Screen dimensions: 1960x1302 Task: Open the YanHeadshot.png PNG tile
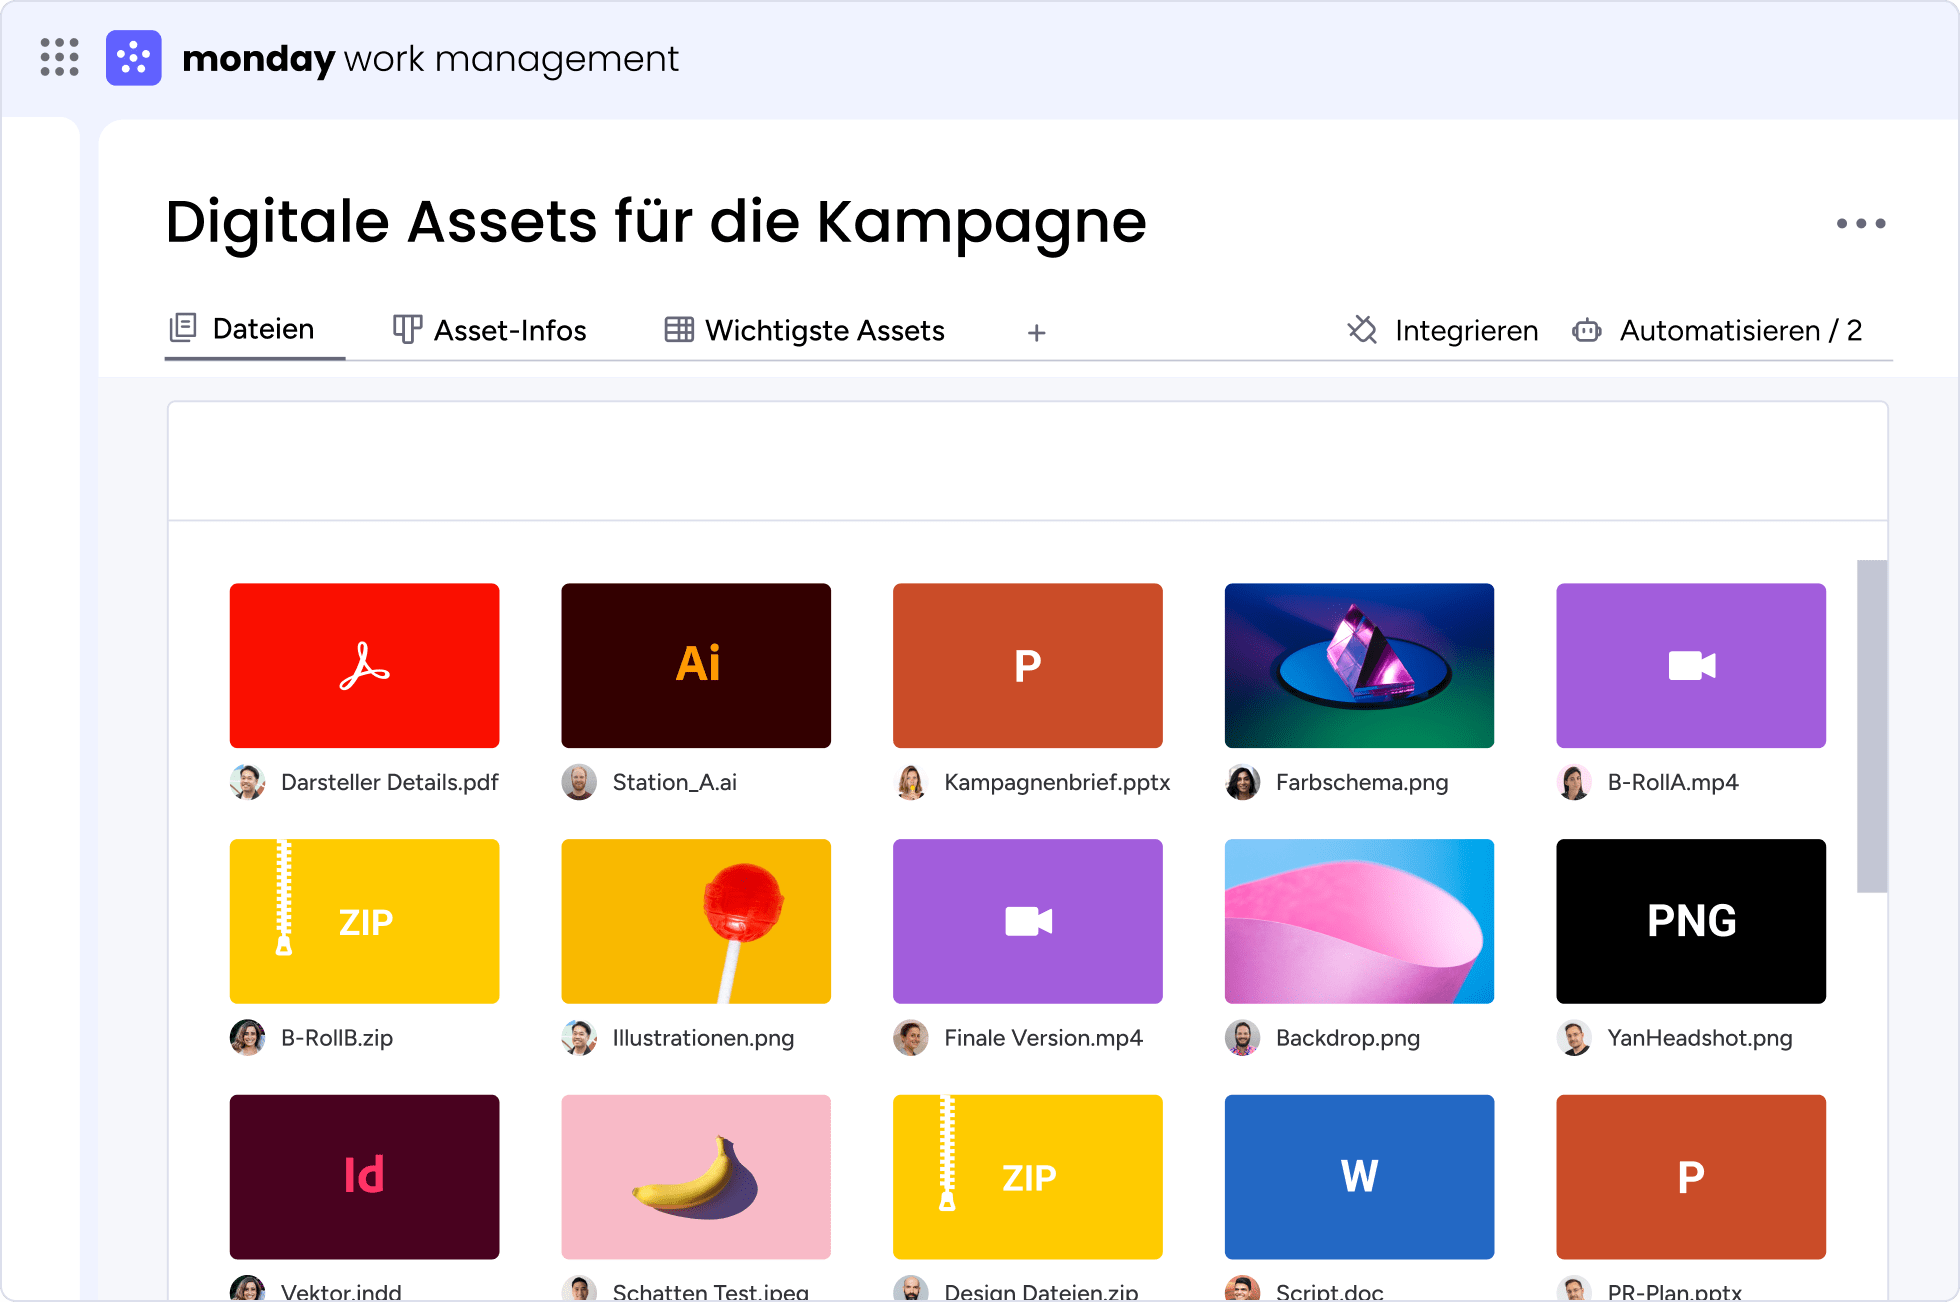click(x=1691, y=921)
